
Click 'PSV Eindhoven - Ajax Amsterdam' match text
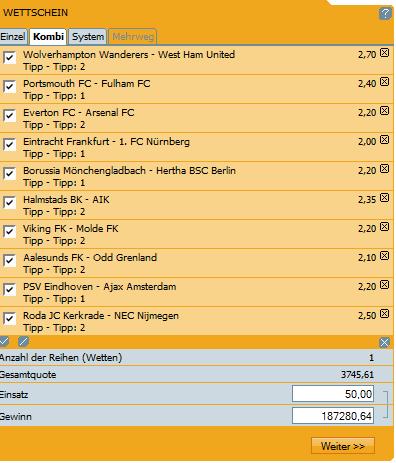tap(100, 287)
